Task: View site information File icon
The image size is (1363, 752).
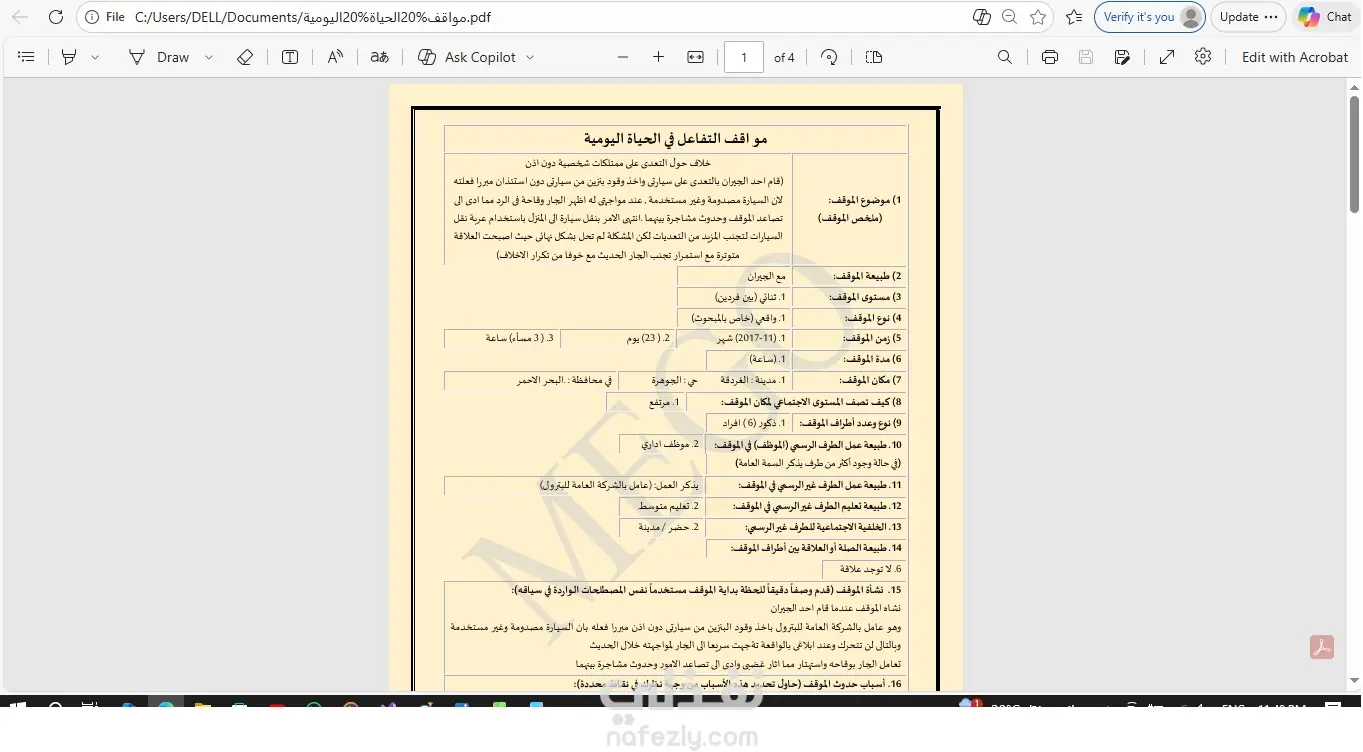Action: point(104,17)
